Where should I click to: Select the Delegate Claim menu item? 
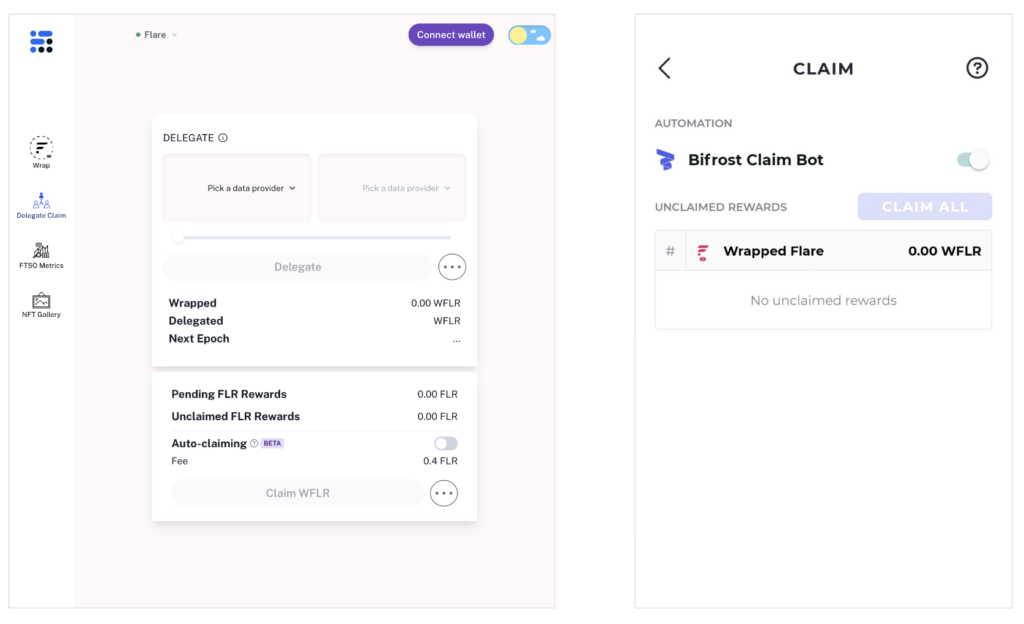click(41, 204)
